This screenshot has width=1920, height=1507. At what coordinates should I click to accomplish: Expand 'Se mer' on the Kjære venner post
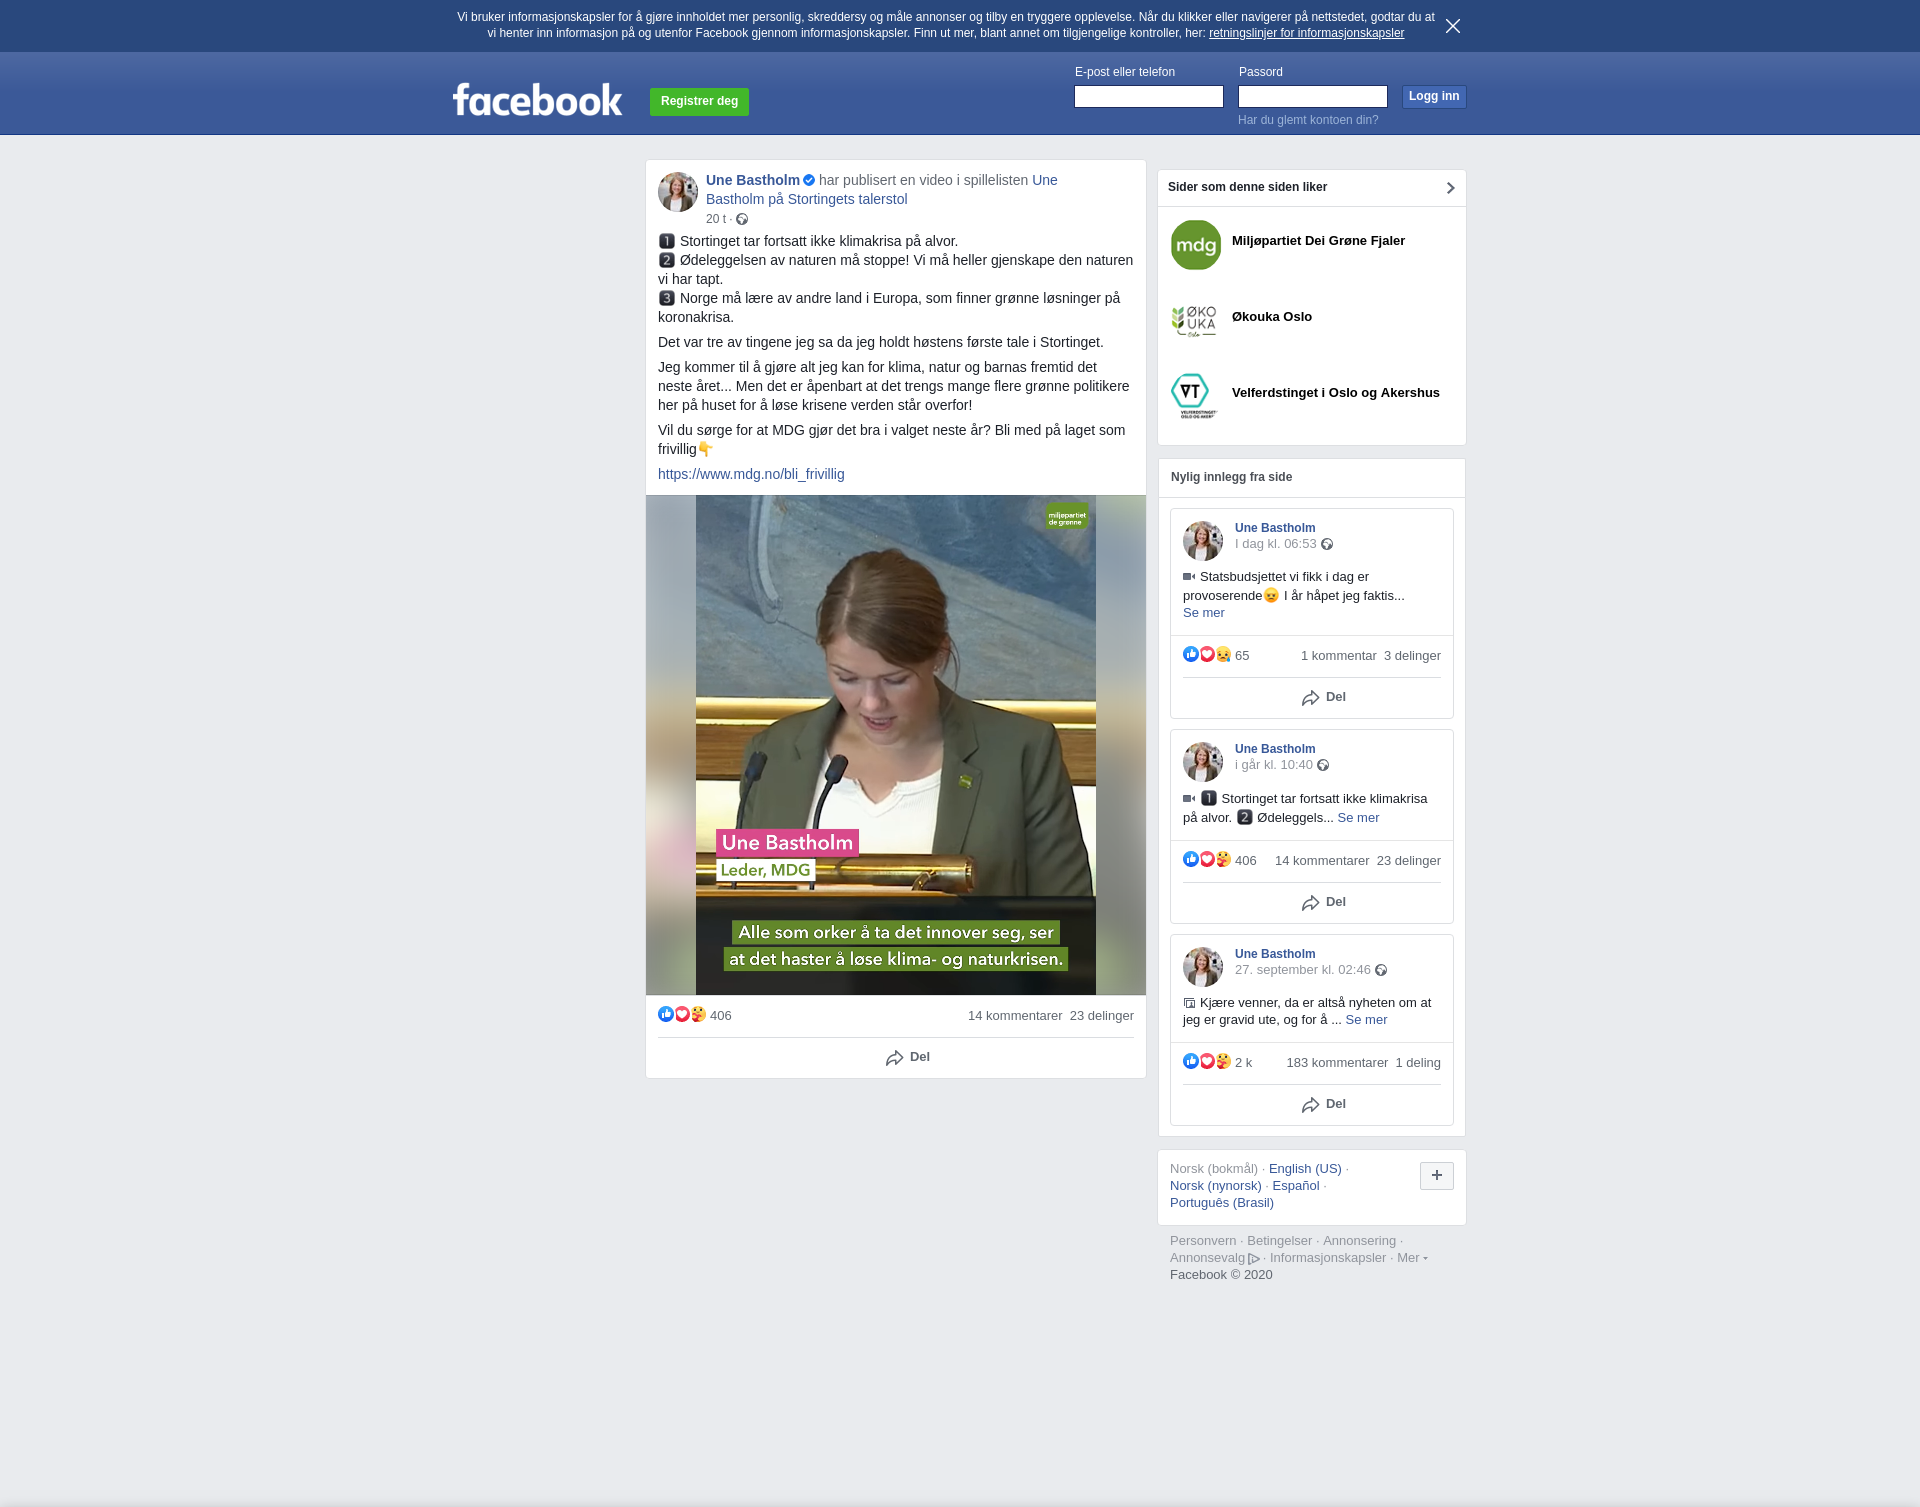coord(1366,1020)
